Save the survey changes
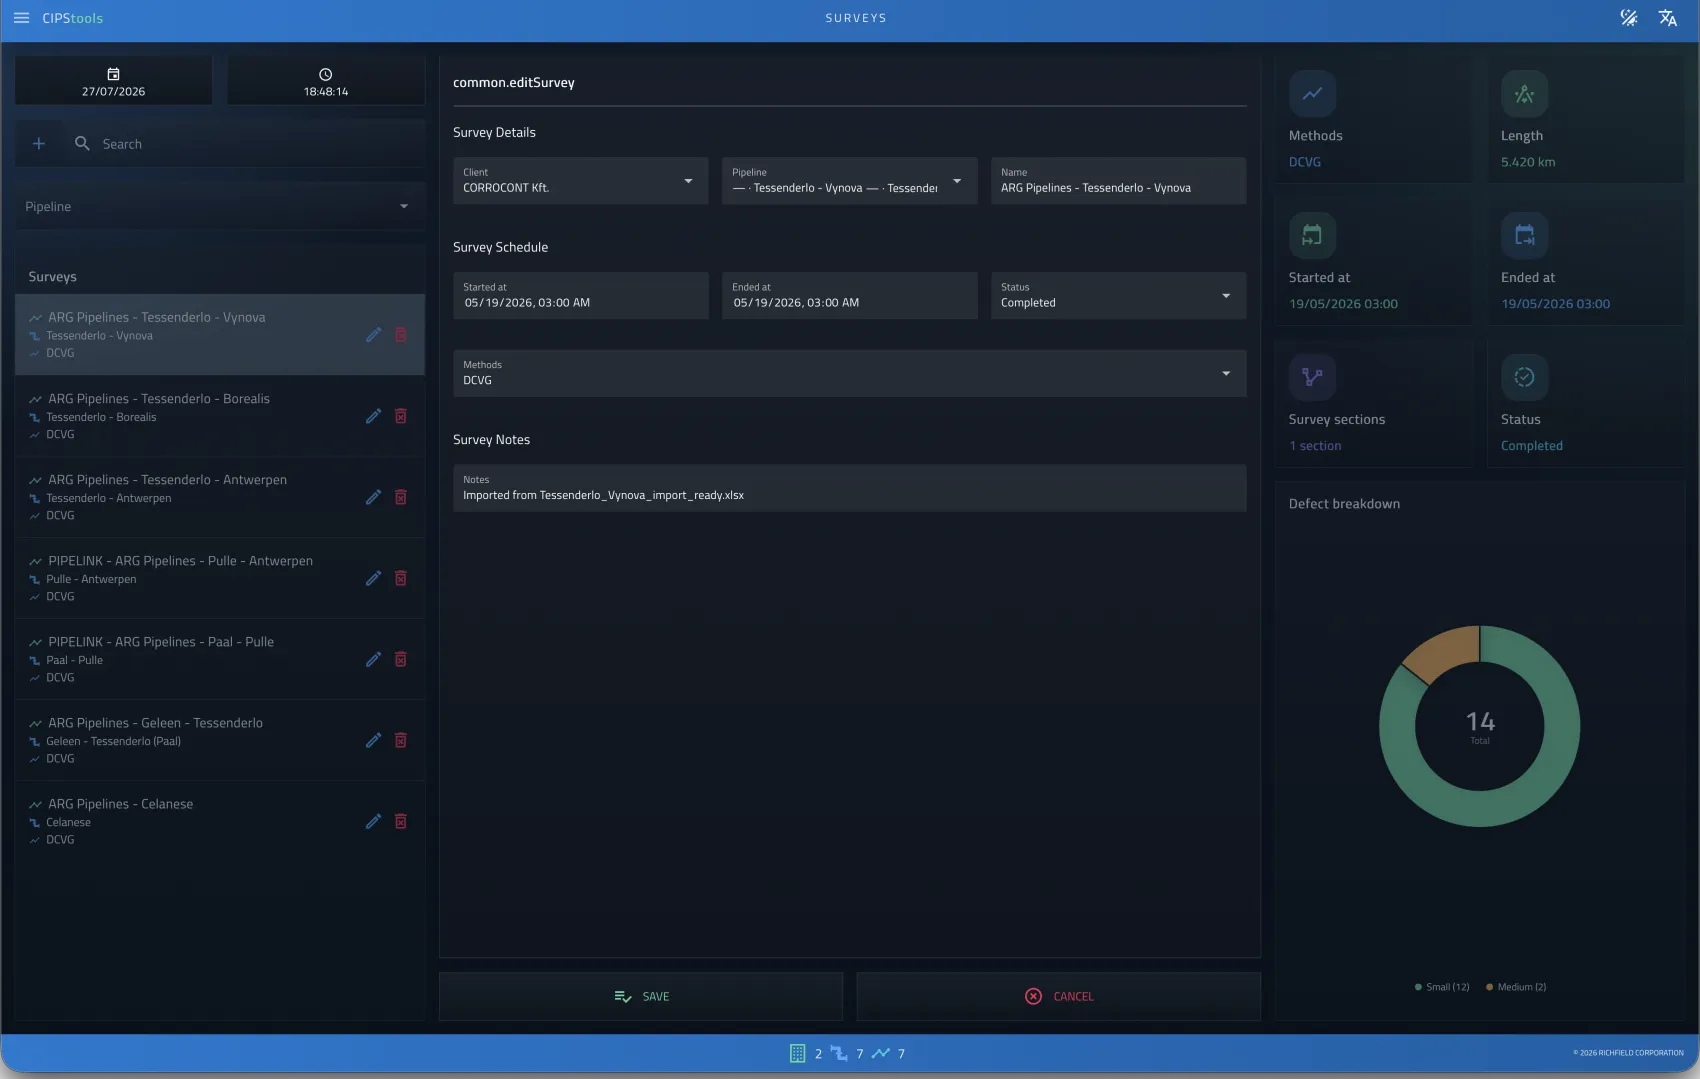 coord(641,996)
